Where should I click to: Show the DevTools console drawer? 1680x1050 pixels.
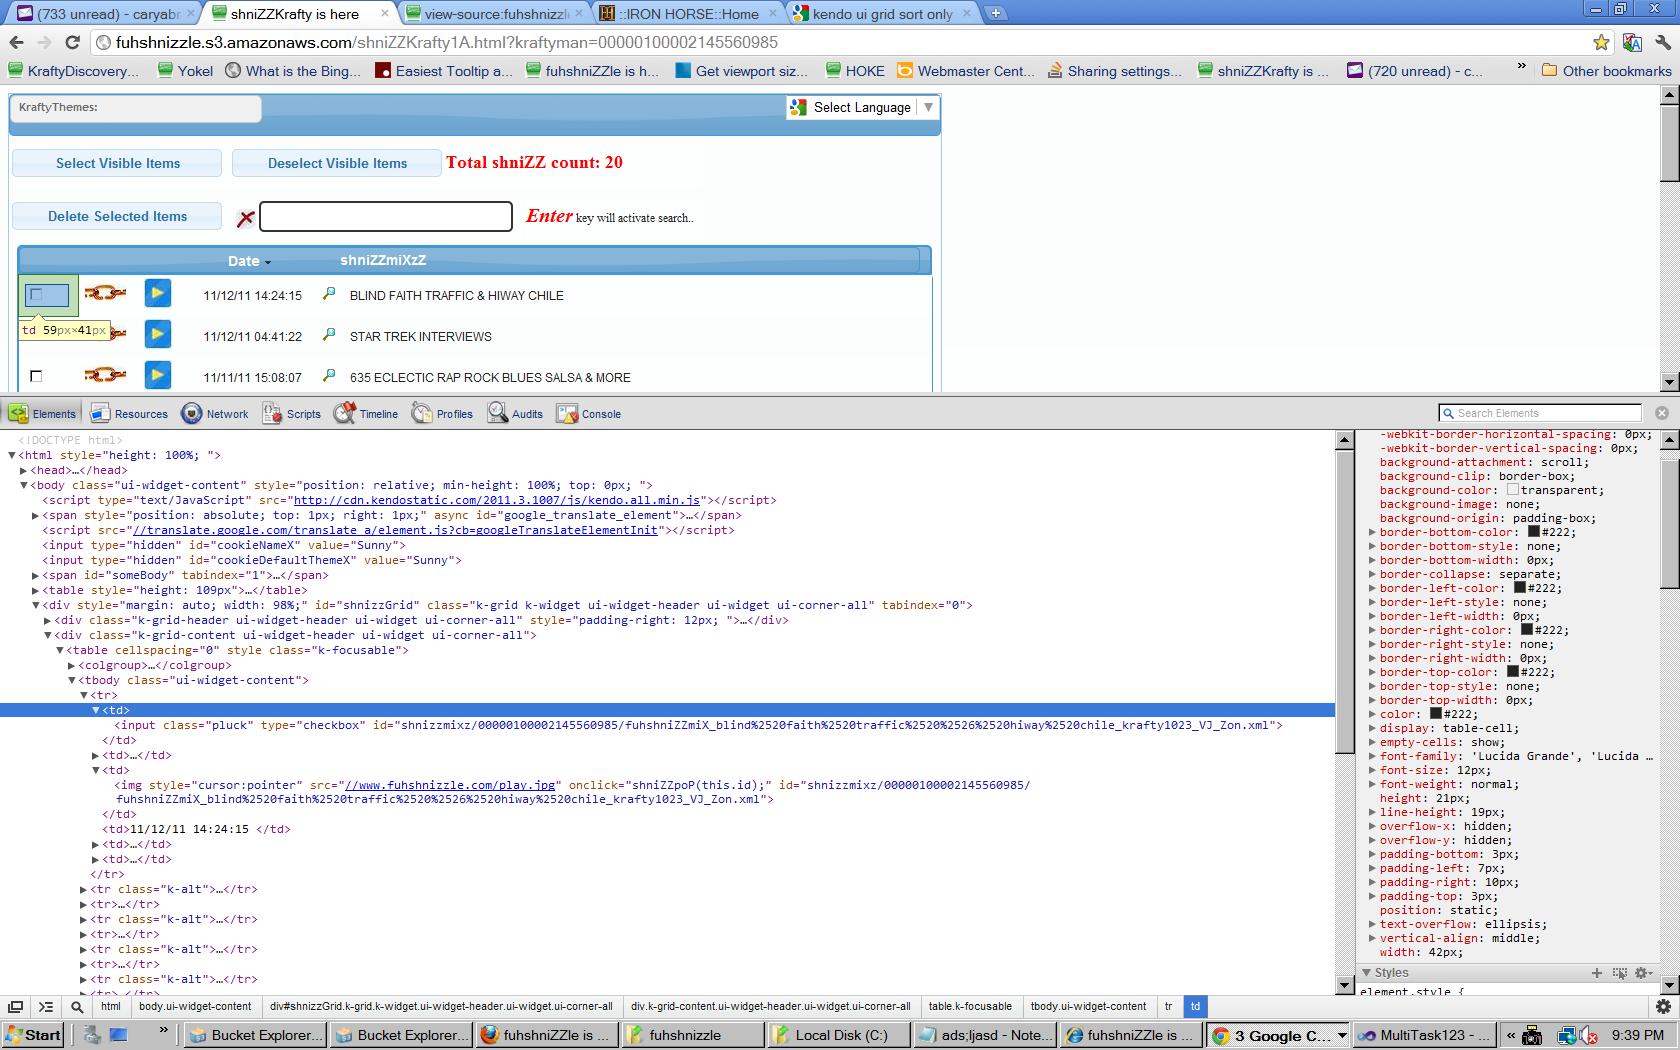pos(46,1007)
